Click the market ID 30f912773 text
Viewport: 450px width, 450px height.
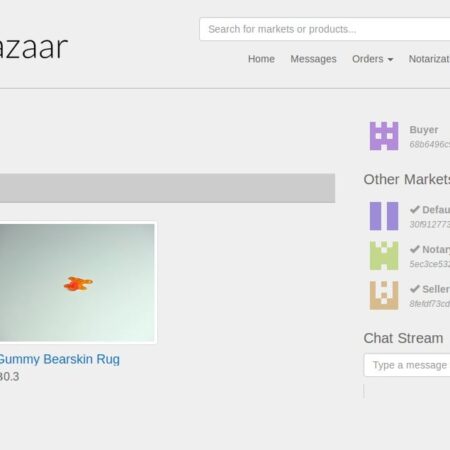coord(430,224)
